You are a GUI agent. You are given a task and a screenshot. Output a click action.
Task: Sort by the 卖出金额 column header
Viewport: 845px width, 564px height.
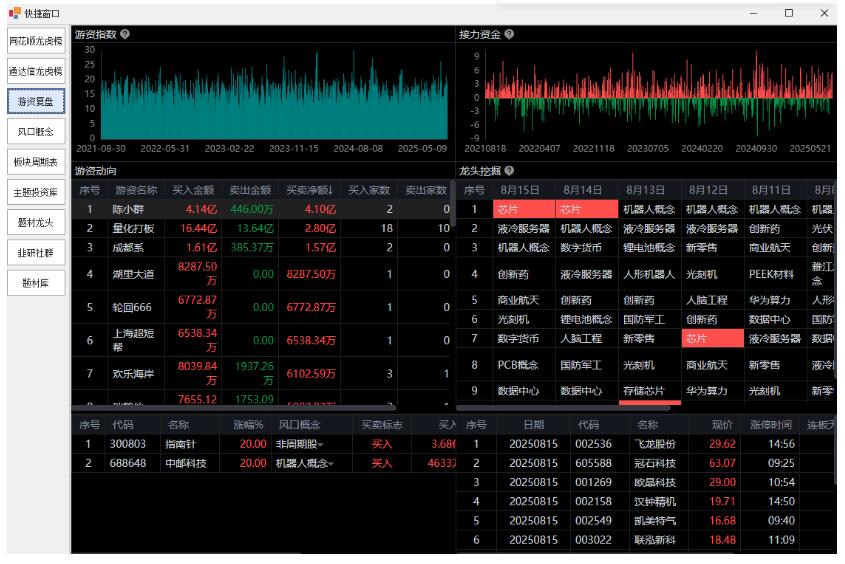(x=250, y=190)
